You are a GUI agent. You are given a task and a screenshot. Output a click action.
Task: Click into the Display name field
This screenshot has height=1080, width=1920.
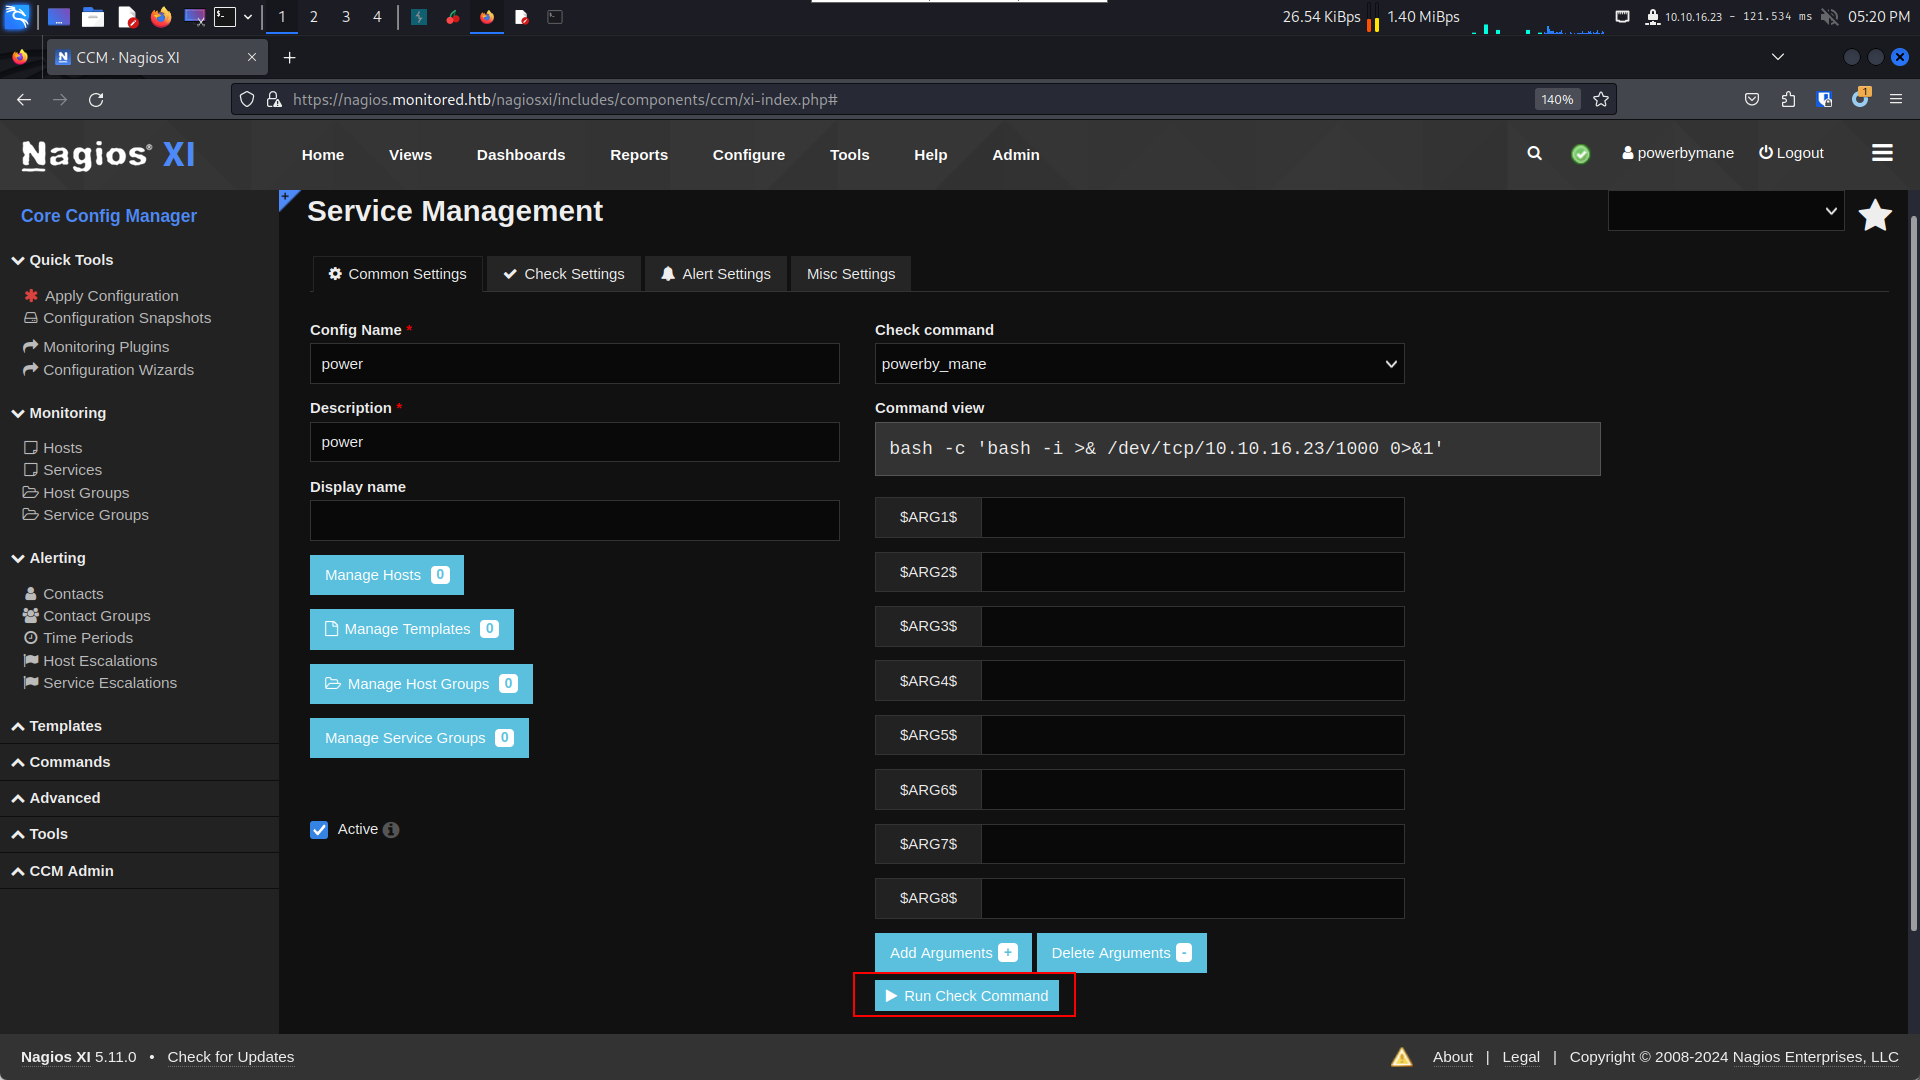coord(575,521)
